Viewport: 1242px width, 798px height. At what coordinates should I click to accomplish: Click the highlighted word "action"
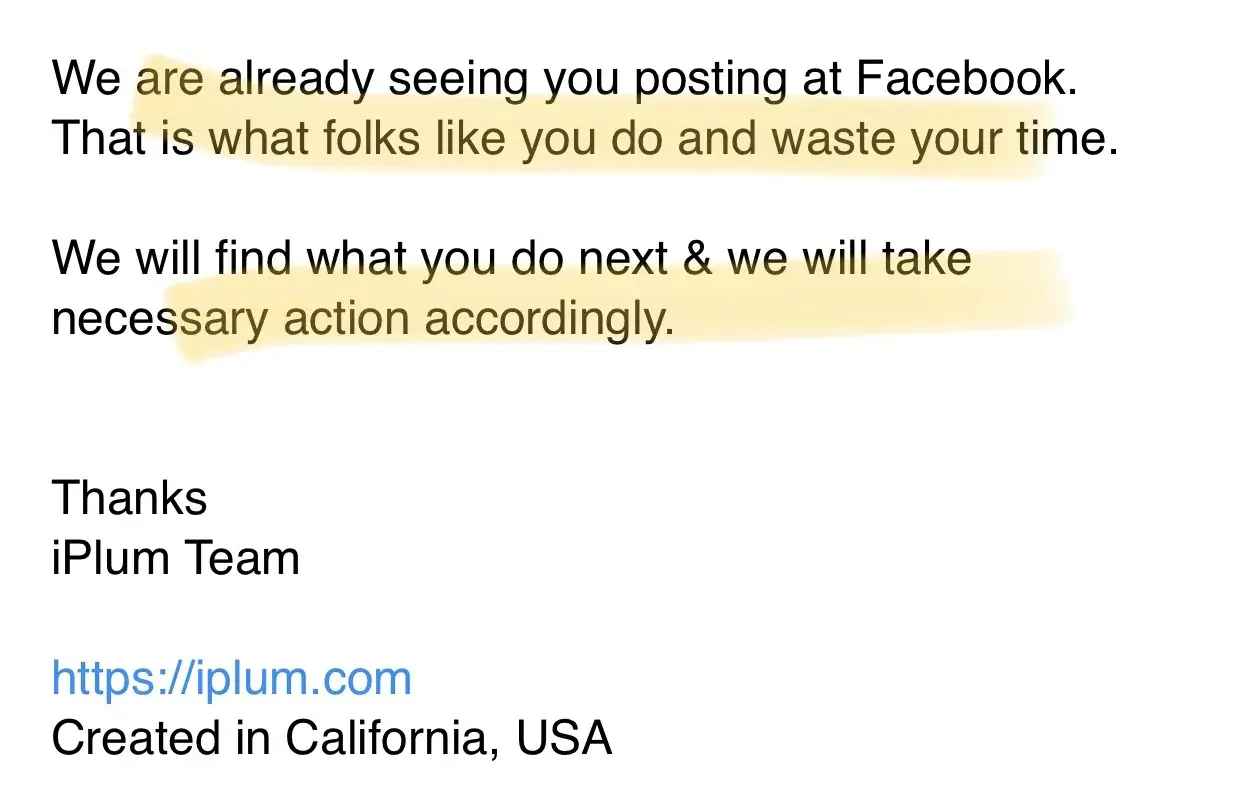pos(347,319)
